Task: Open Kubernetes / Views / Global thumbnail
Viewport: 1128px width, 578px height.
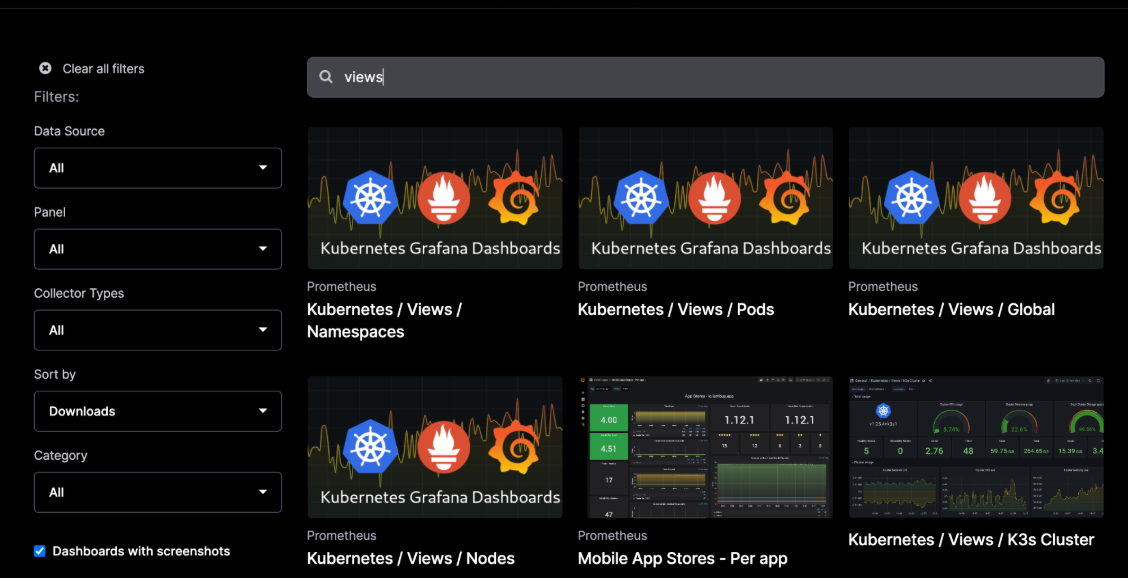Action: coord(976,198)
